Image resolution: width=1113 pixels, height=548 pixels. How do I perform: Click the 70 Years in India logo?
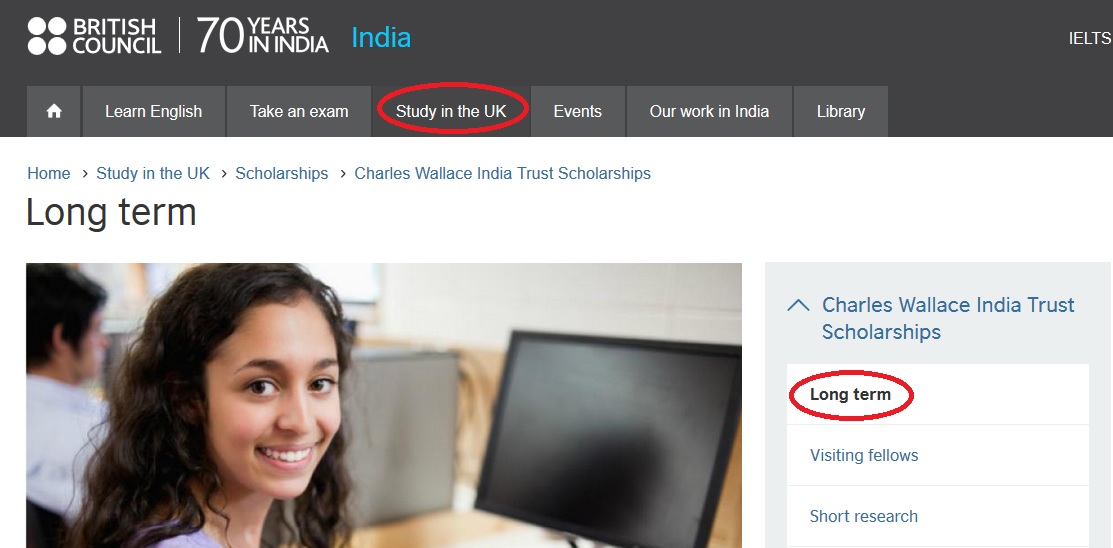click(263, 36)
